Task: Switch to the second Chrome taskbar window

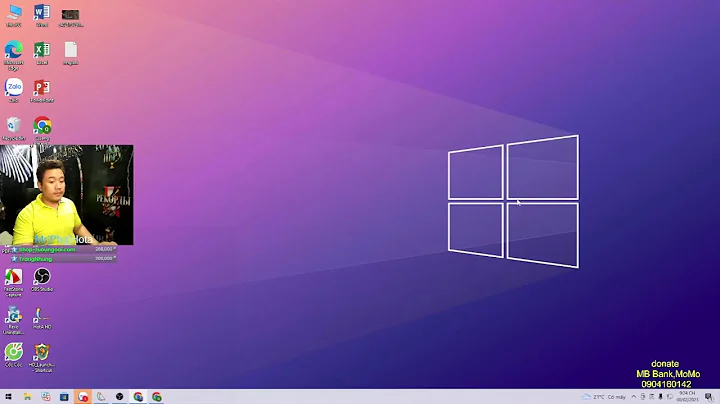Action: coord(157,397)
